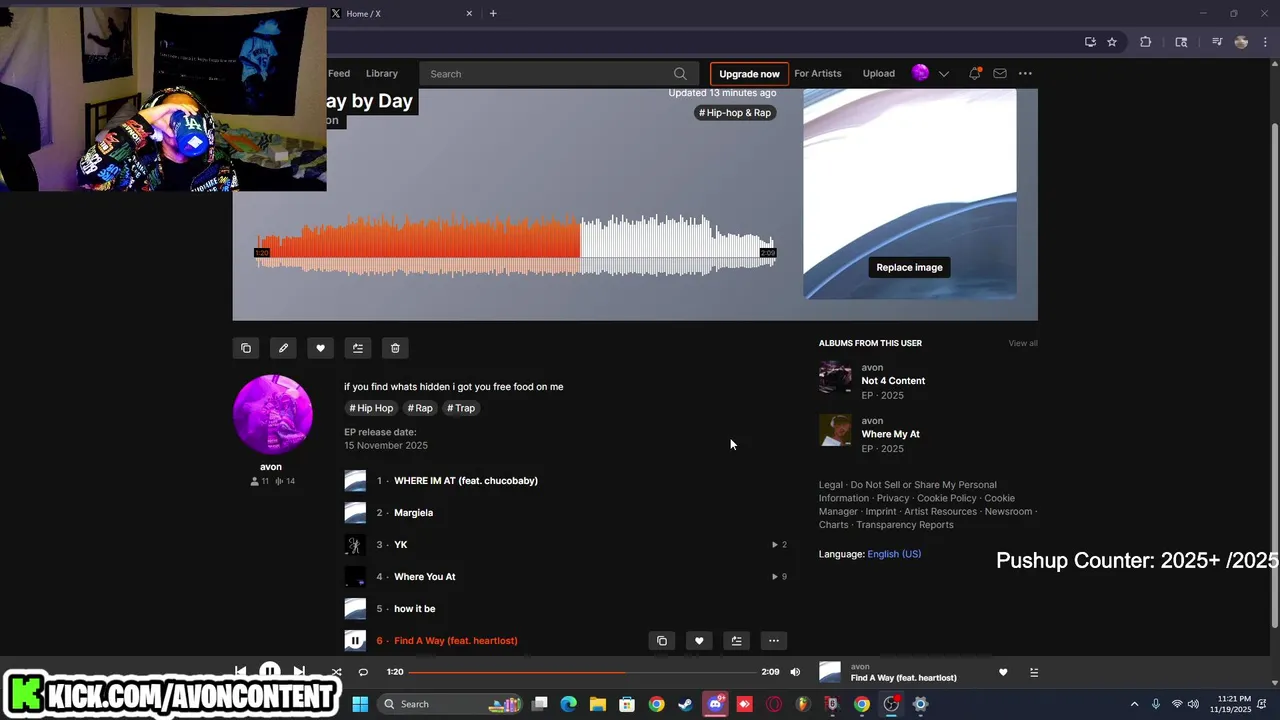Viewport: 1280px width, 720px height.
Task: Pause track 6 Find A Way
Action: coord(355,640)
